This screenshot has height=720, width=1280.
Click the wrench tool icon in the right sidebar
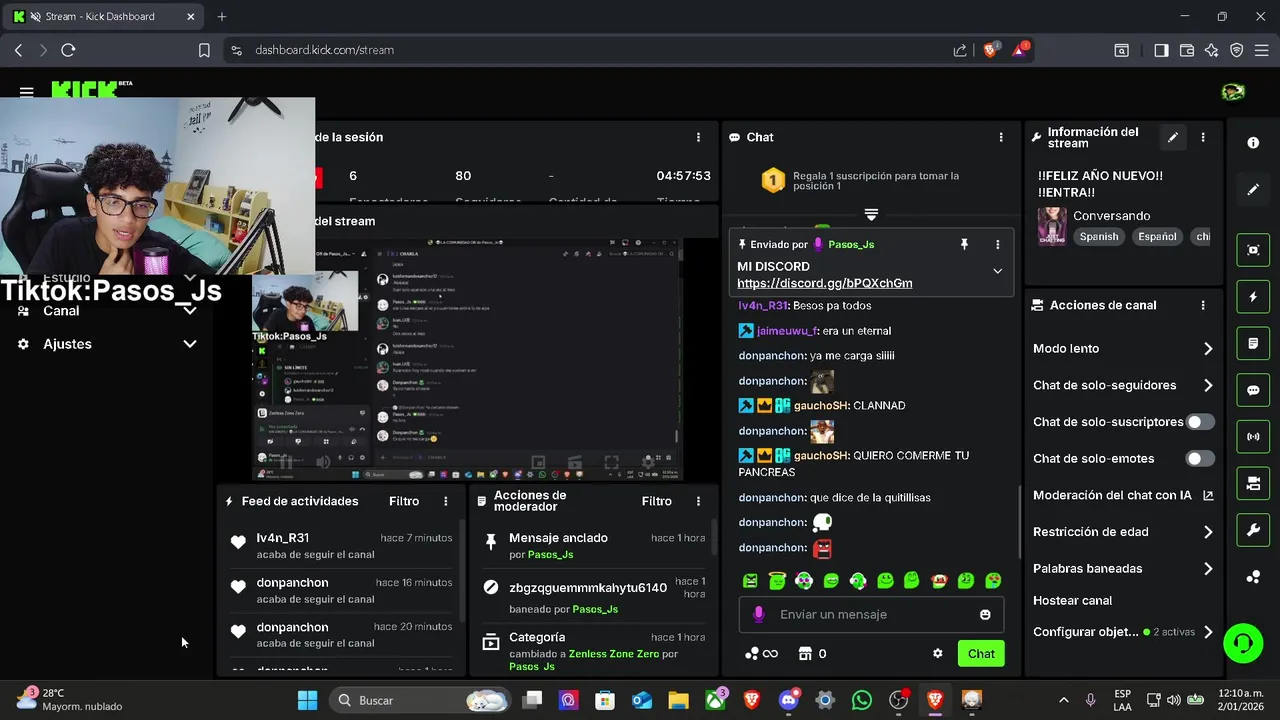(1253, 530)
